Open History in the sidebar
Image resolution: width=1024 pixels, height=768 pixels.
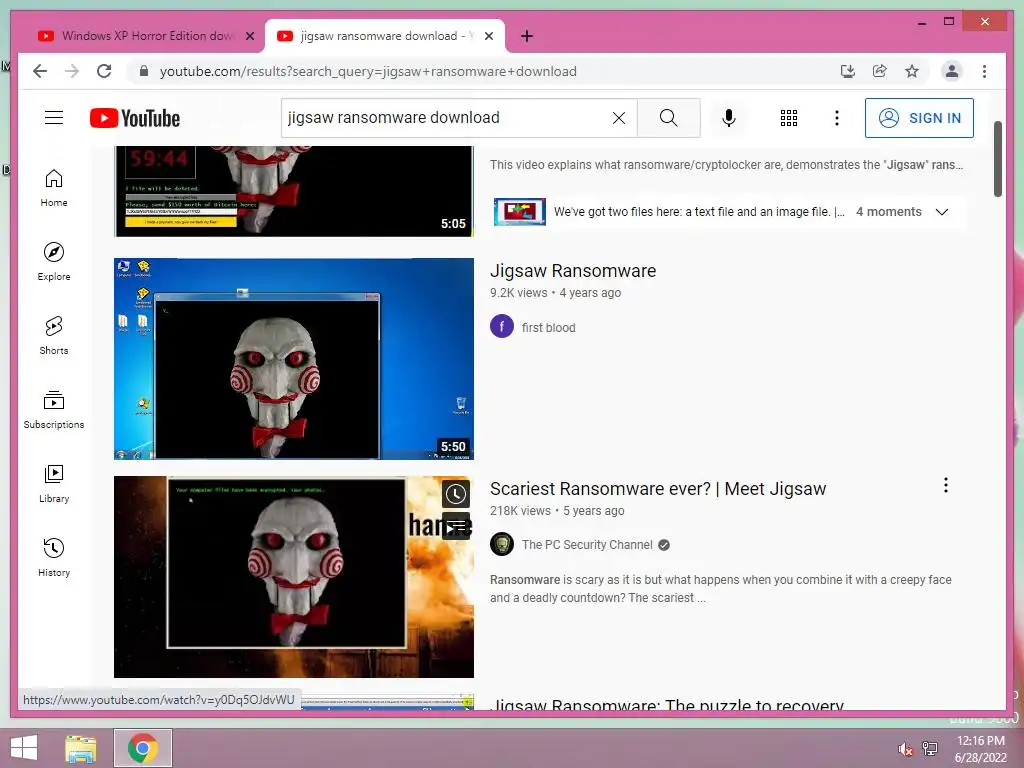(54, 557)
